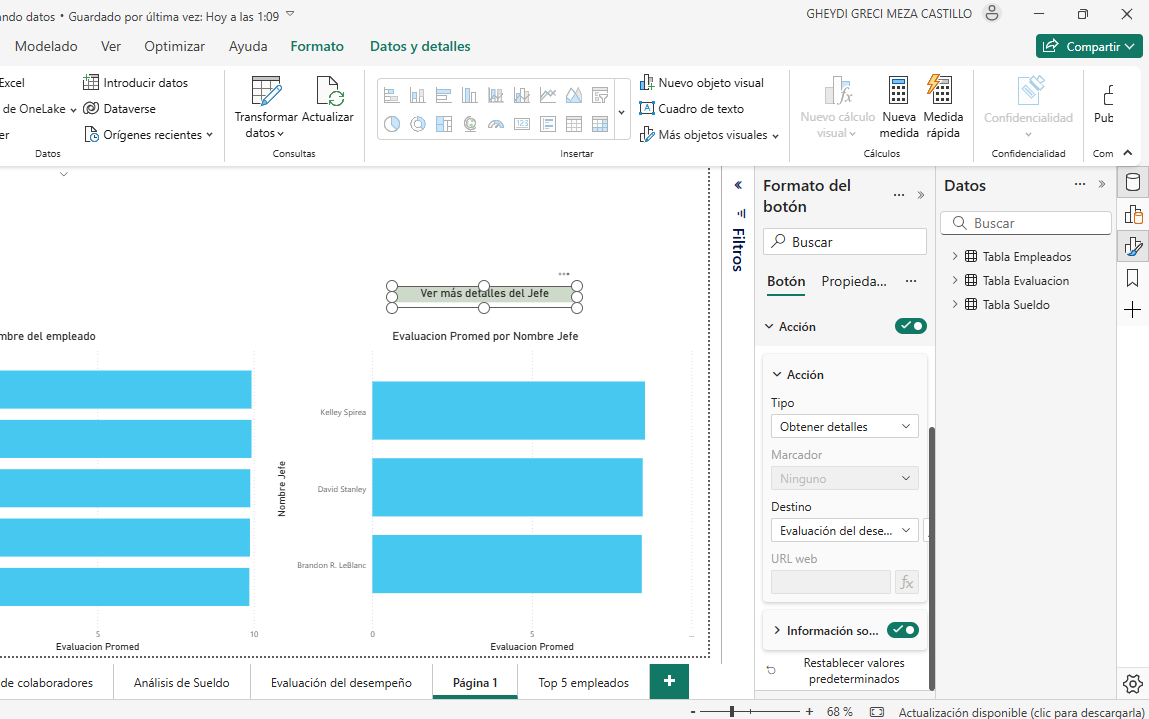
Task: Open the Destino dropdown
Action: pos(844,531)
